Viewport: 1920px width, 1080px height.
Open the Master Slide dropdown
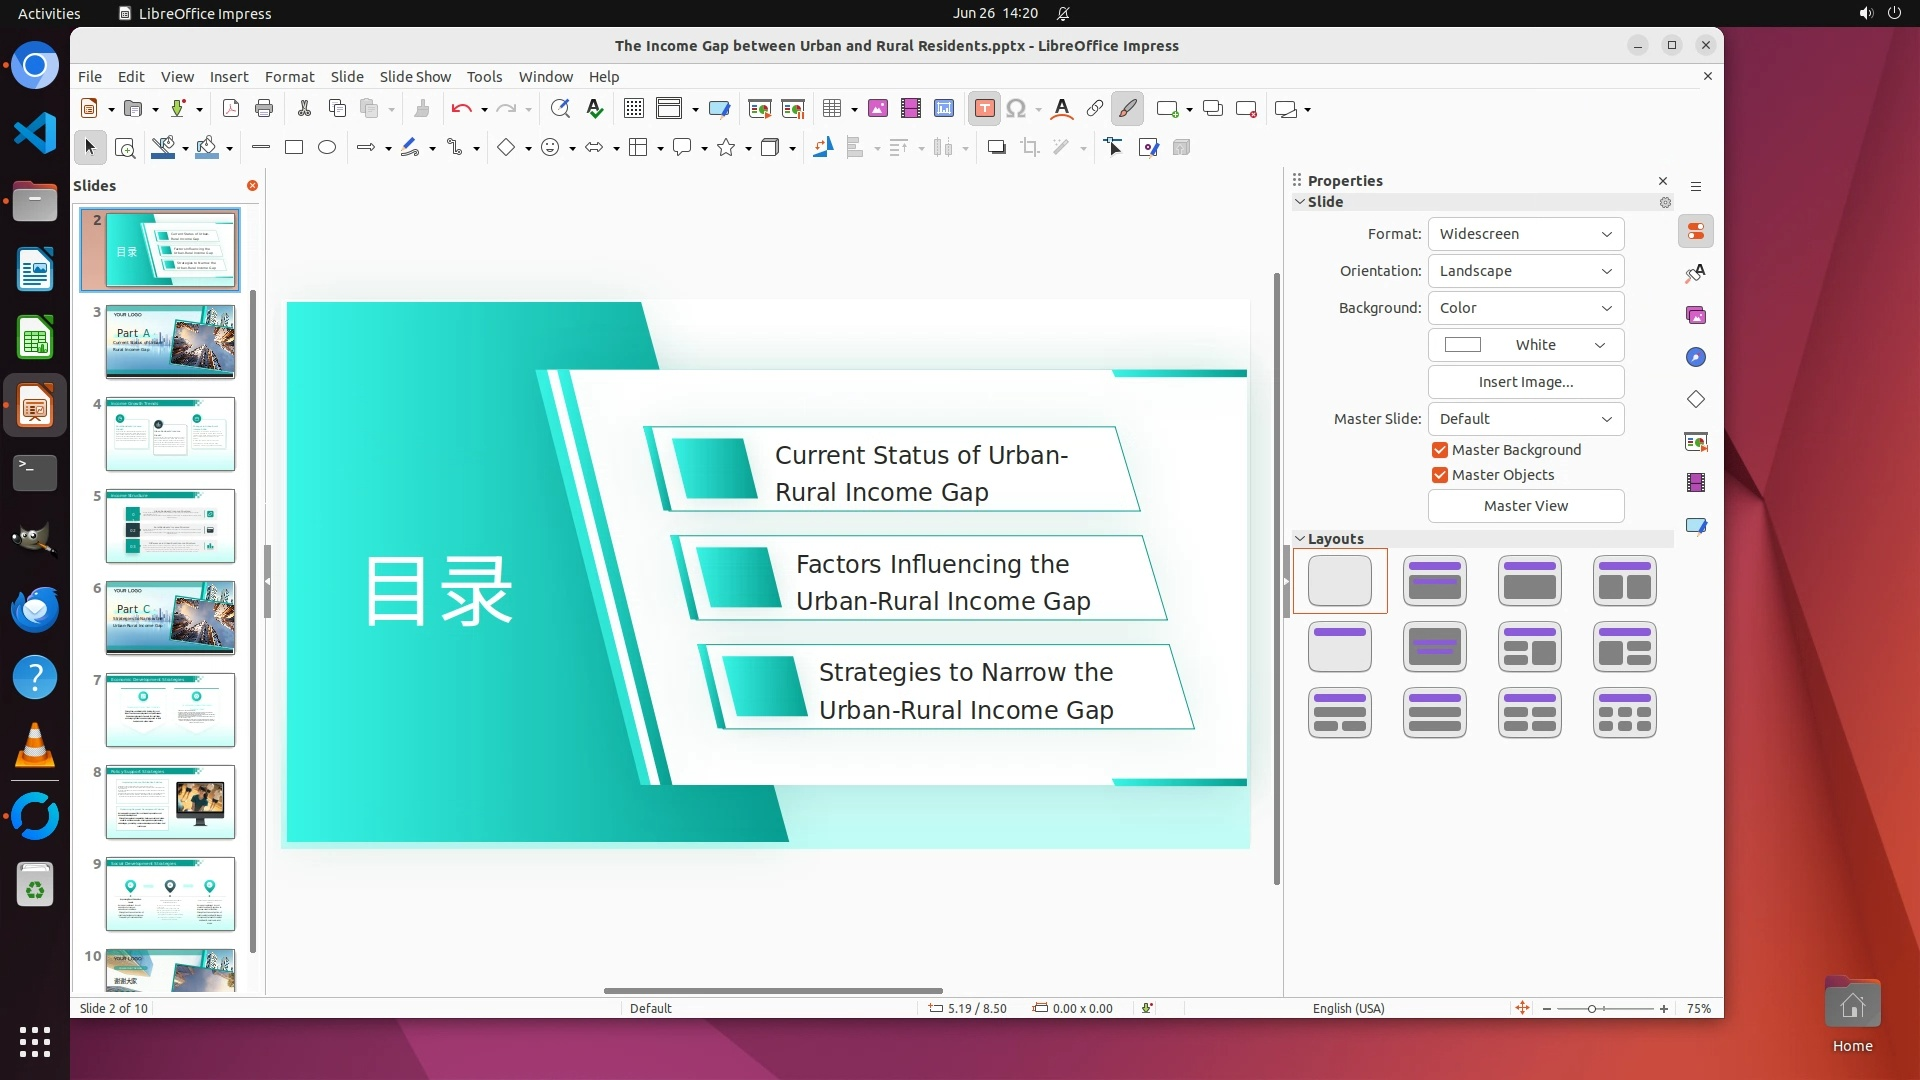point(1525,419)
